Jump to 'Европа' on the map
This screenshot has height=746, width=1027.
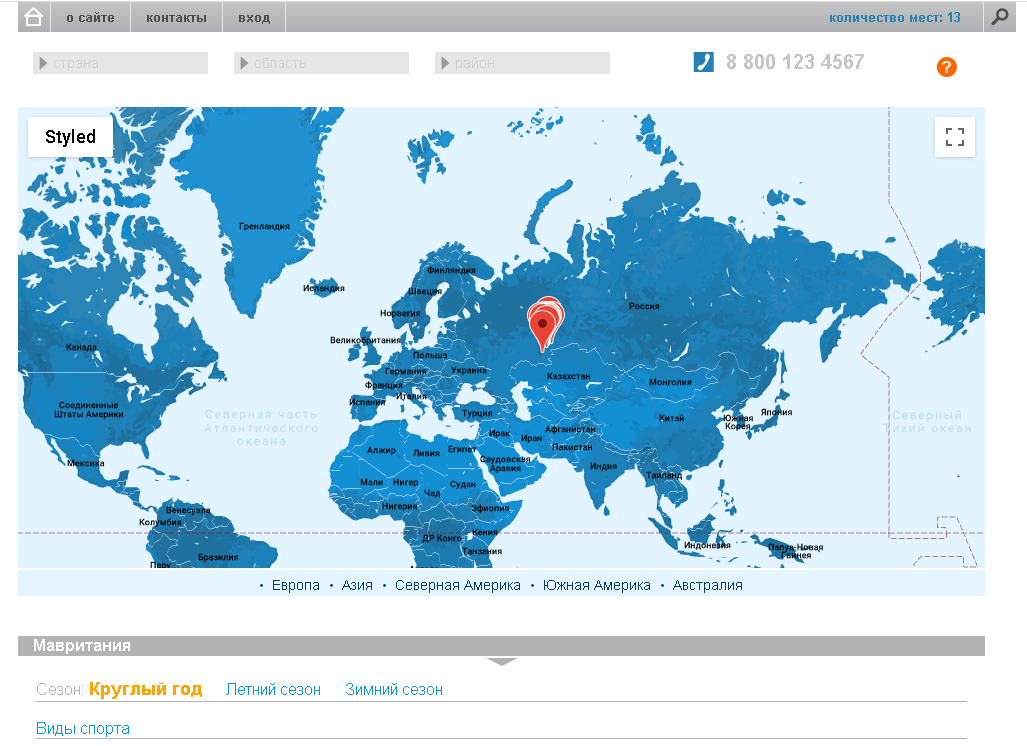point(295,585)
